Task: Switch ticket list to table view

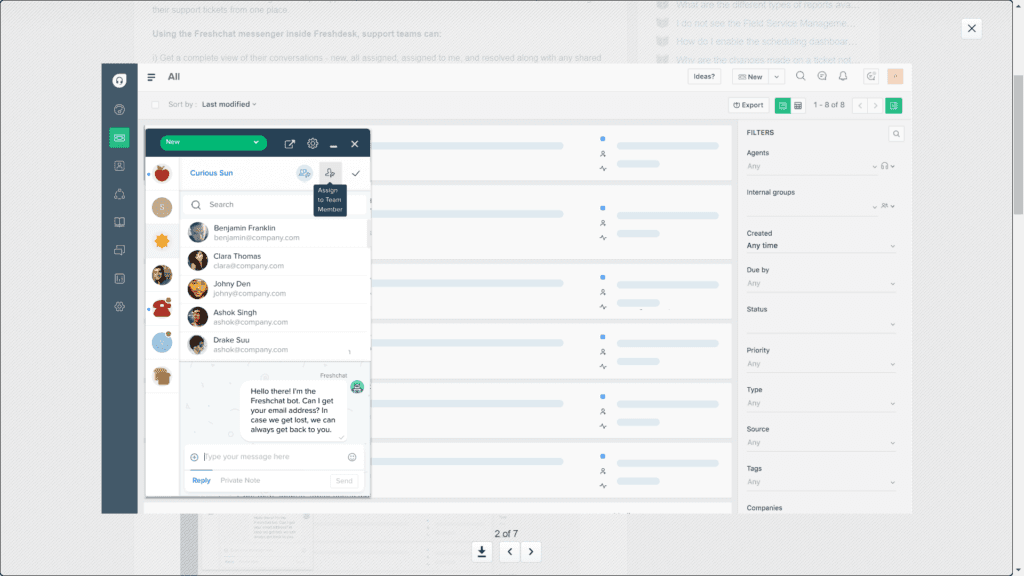Action: pos(797,105)
